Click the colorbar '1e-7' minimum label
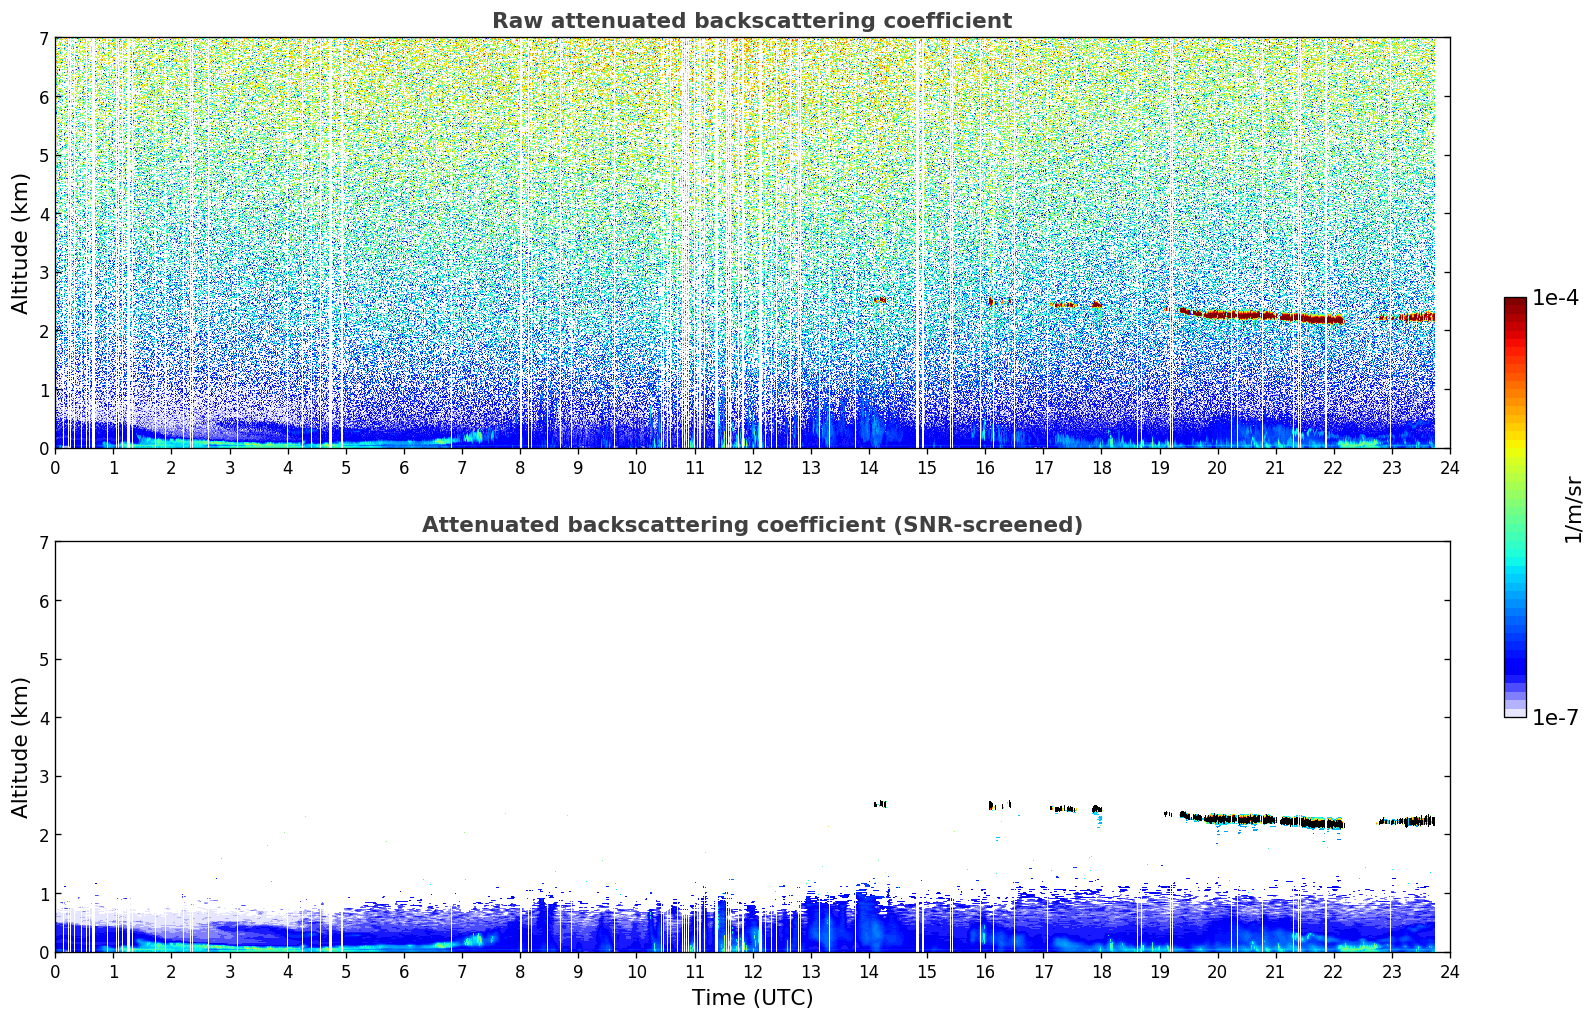 (1555, 718)
